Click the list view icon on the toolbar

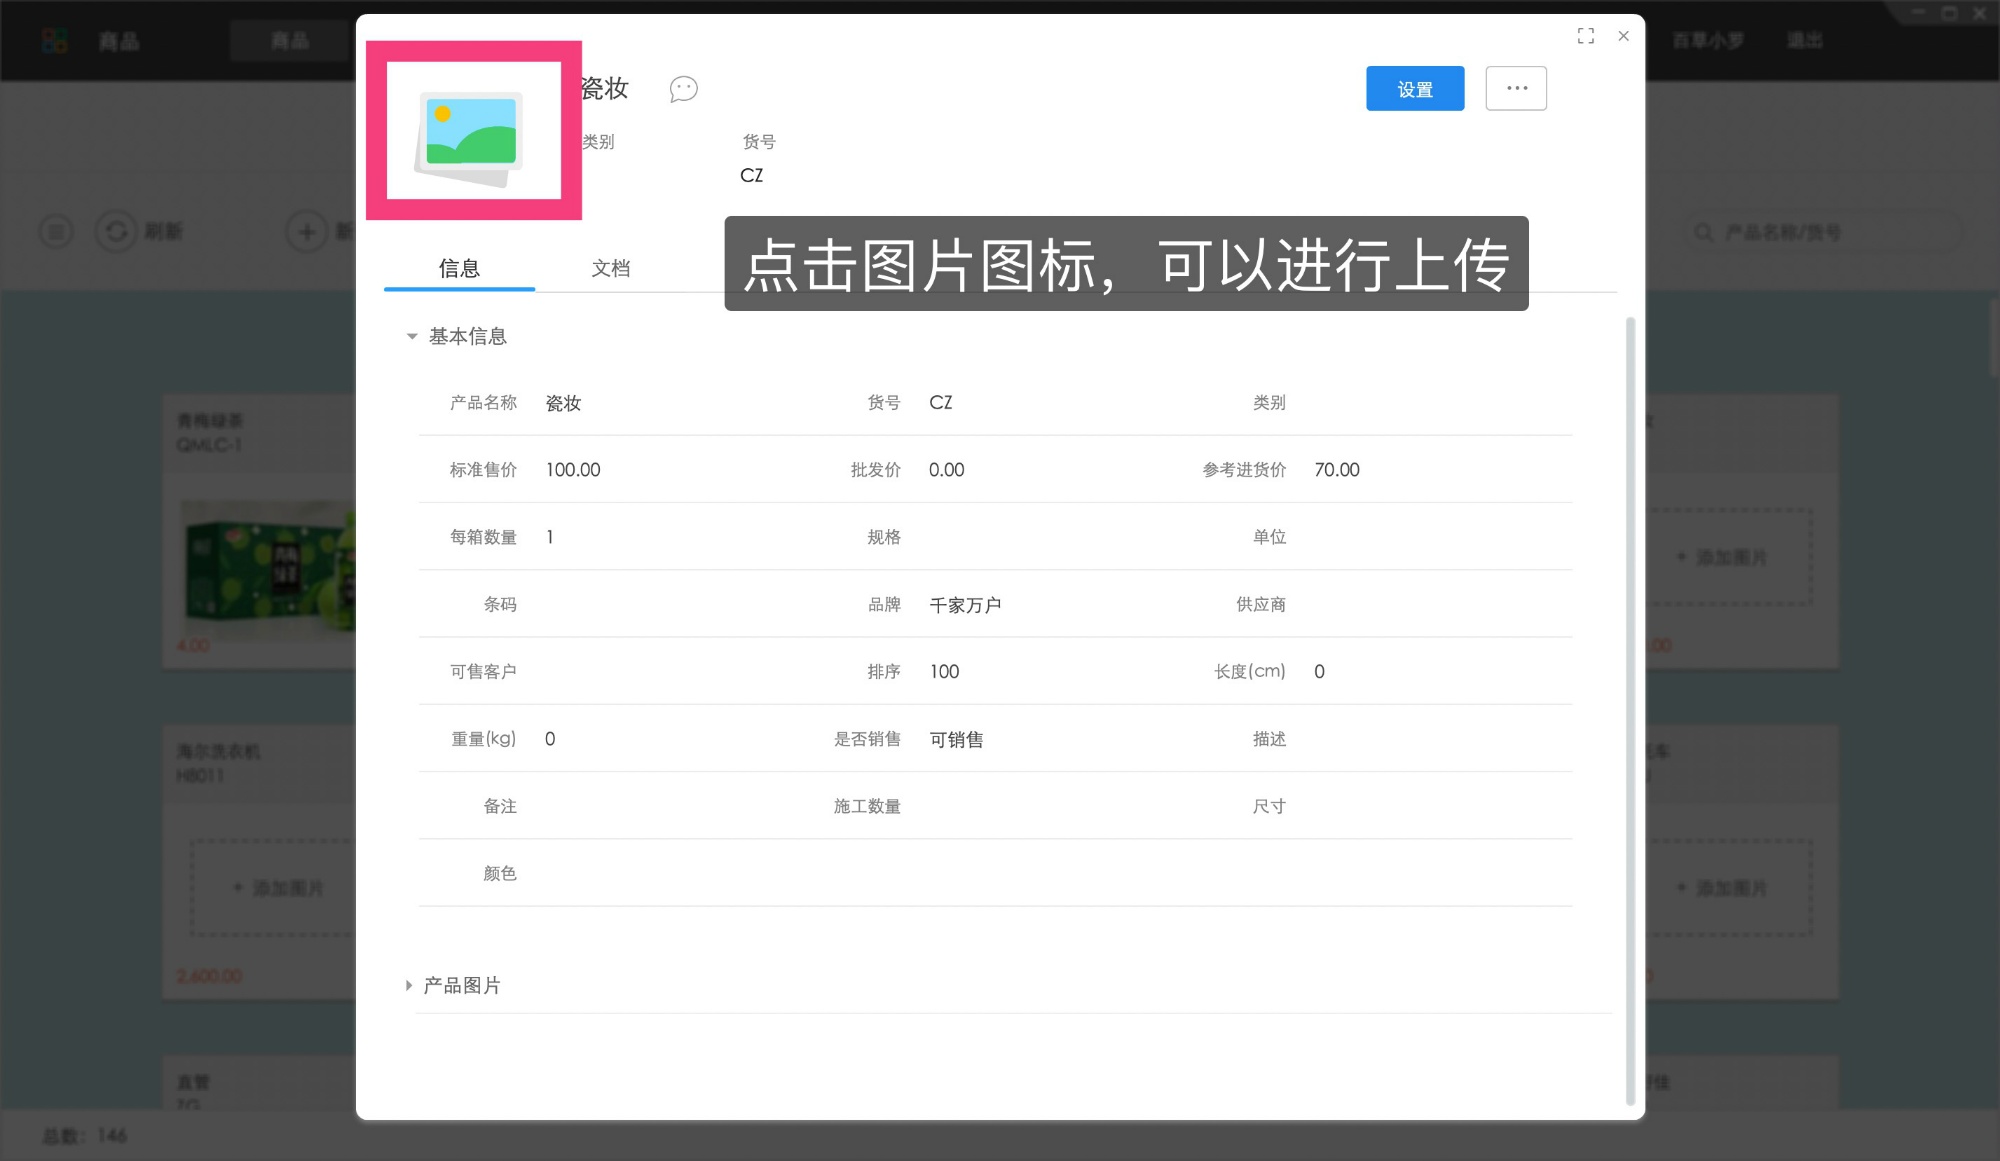pyautogui.click(x=55, y=231)
